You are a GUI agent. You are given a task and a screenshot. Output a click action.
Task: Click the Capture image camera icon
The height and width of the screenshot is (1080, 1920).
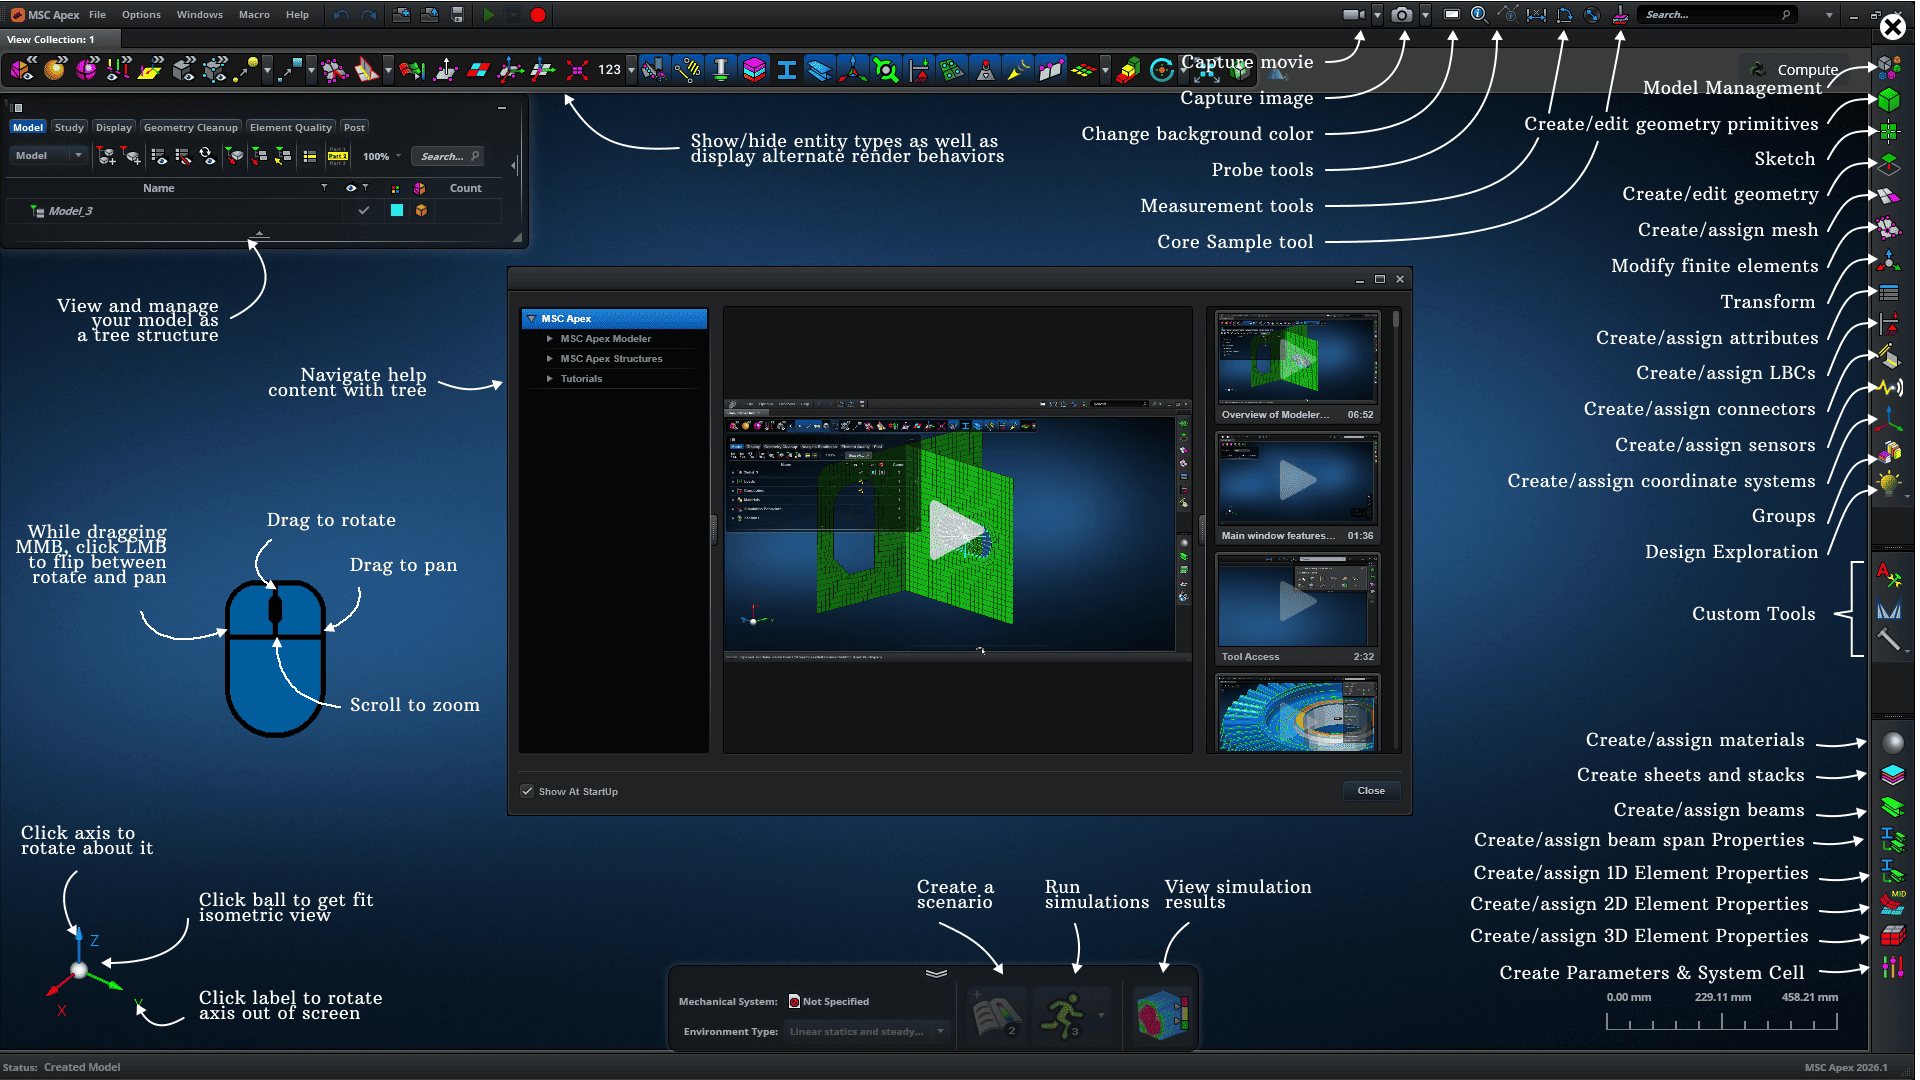click(x=1402, y=15)
